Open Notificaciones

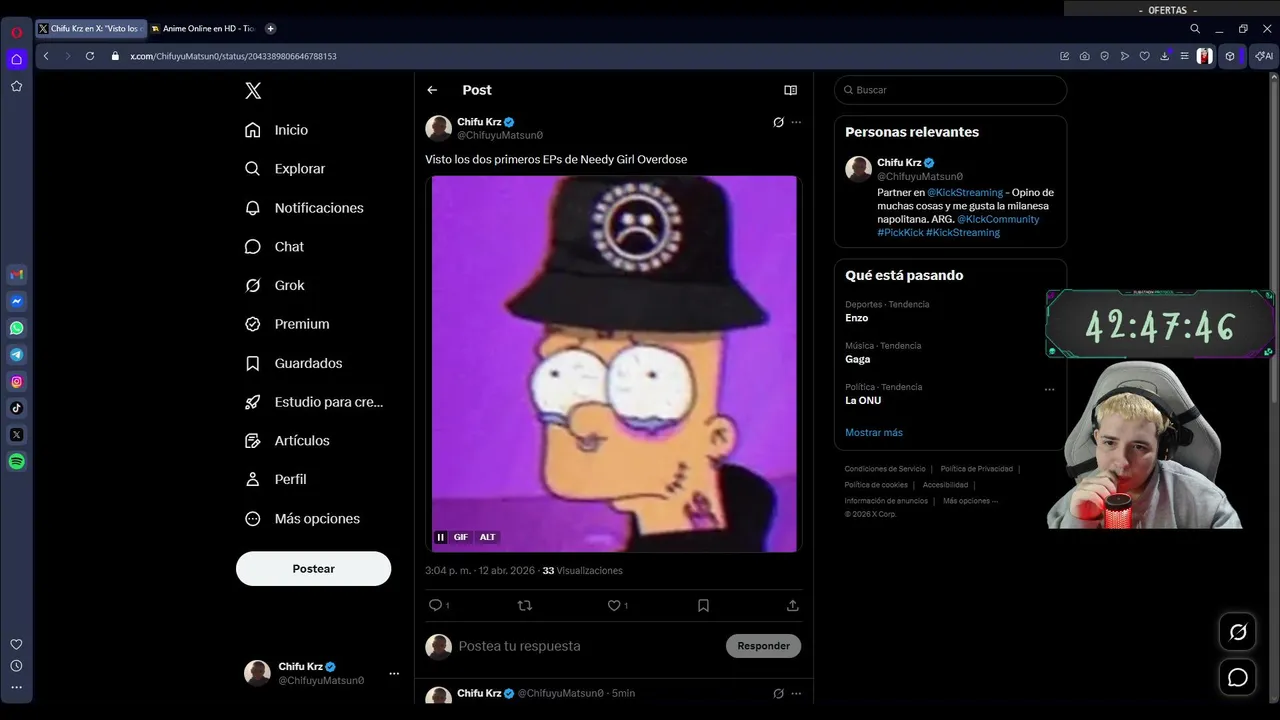(x=304, y=208)
